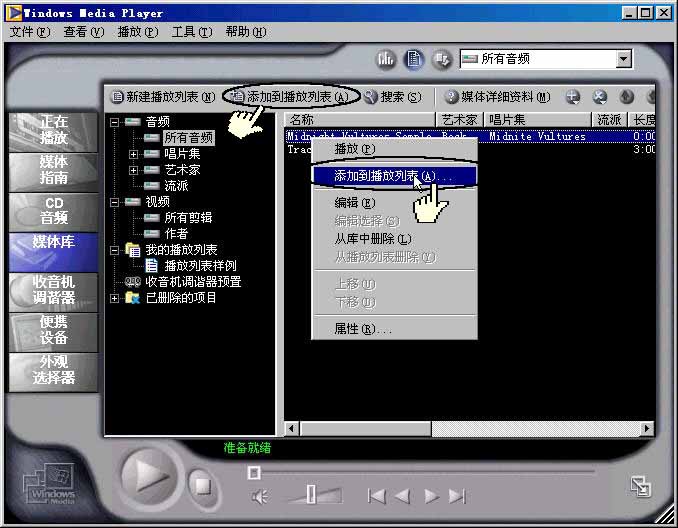Screen dimensions: 678x528
Task: Collapse the 我的播放列表 tree node
Action: point(115,250)
